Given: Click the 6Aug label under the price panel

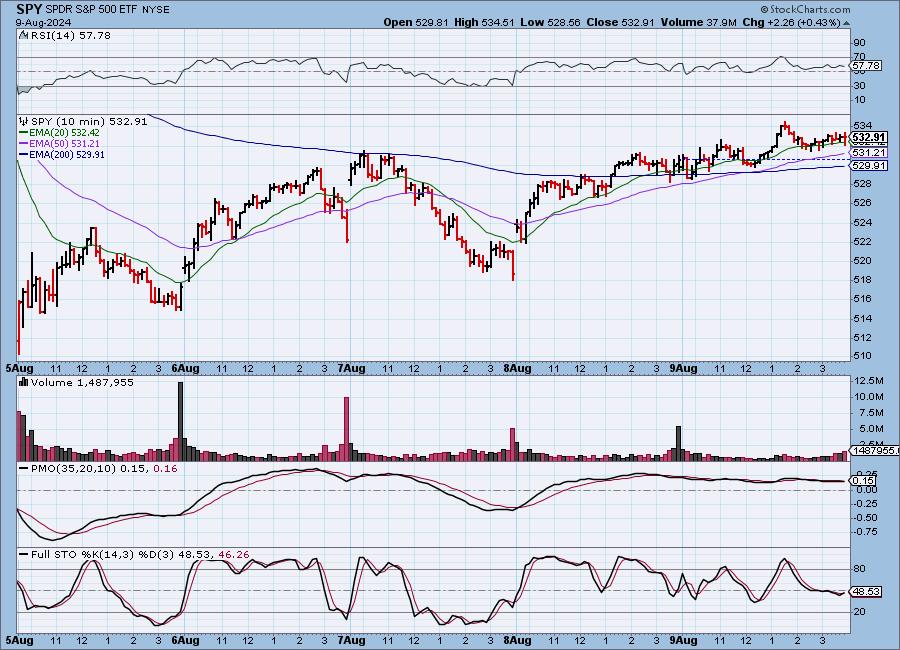Looking at the screenshot, I should click(185, 368).
